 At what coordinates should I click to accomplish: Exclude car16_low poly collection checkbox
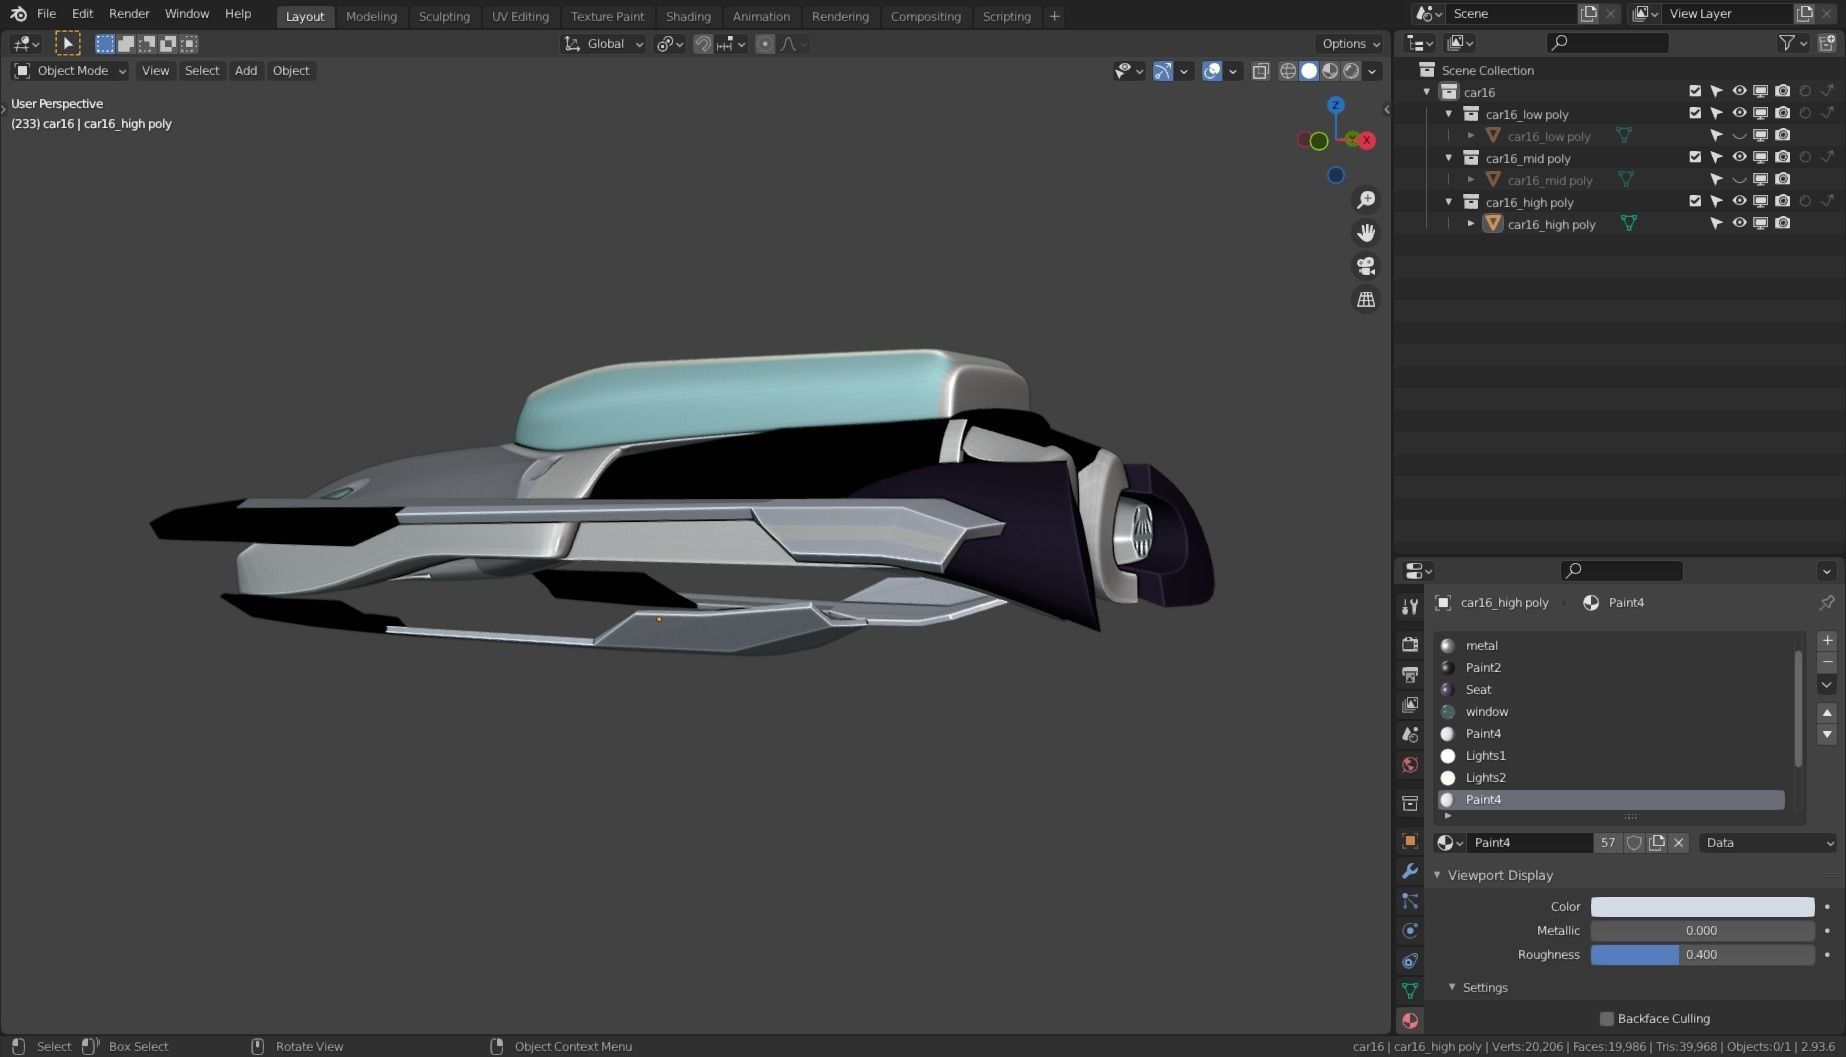click(x=1695, y=113)
